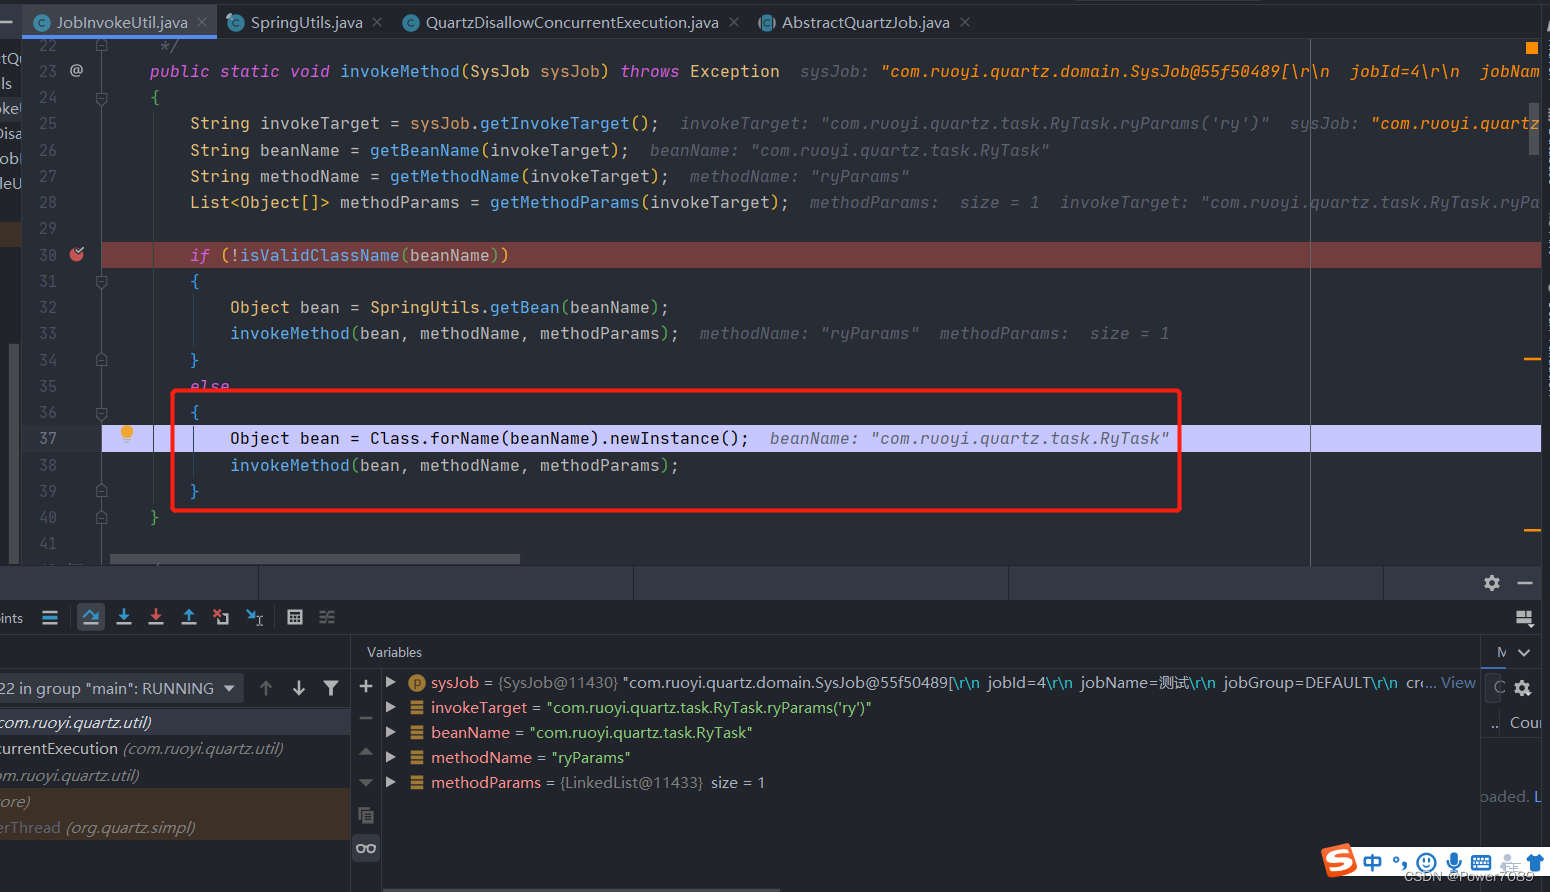Click the red Force Step Into icon
Image resolution: width=1550 pixels, height=892 pixels.
click(156, 618)
